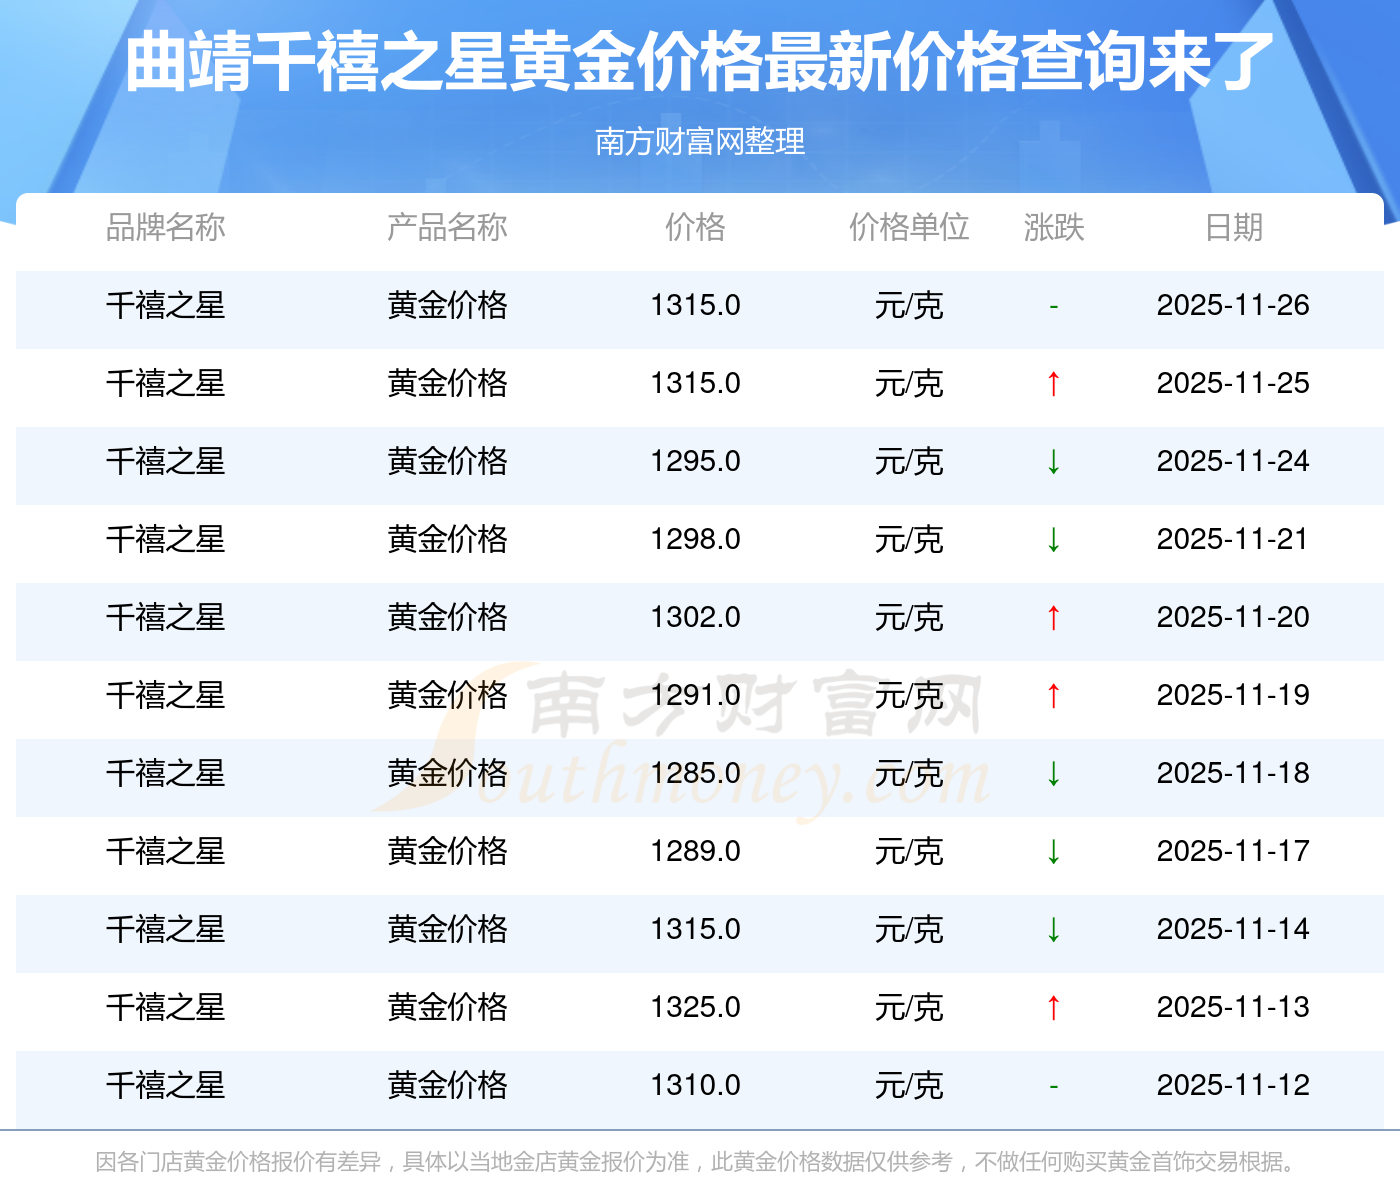Click the price 1310.0
1400x1177 pixels.
click(696, 1085)
